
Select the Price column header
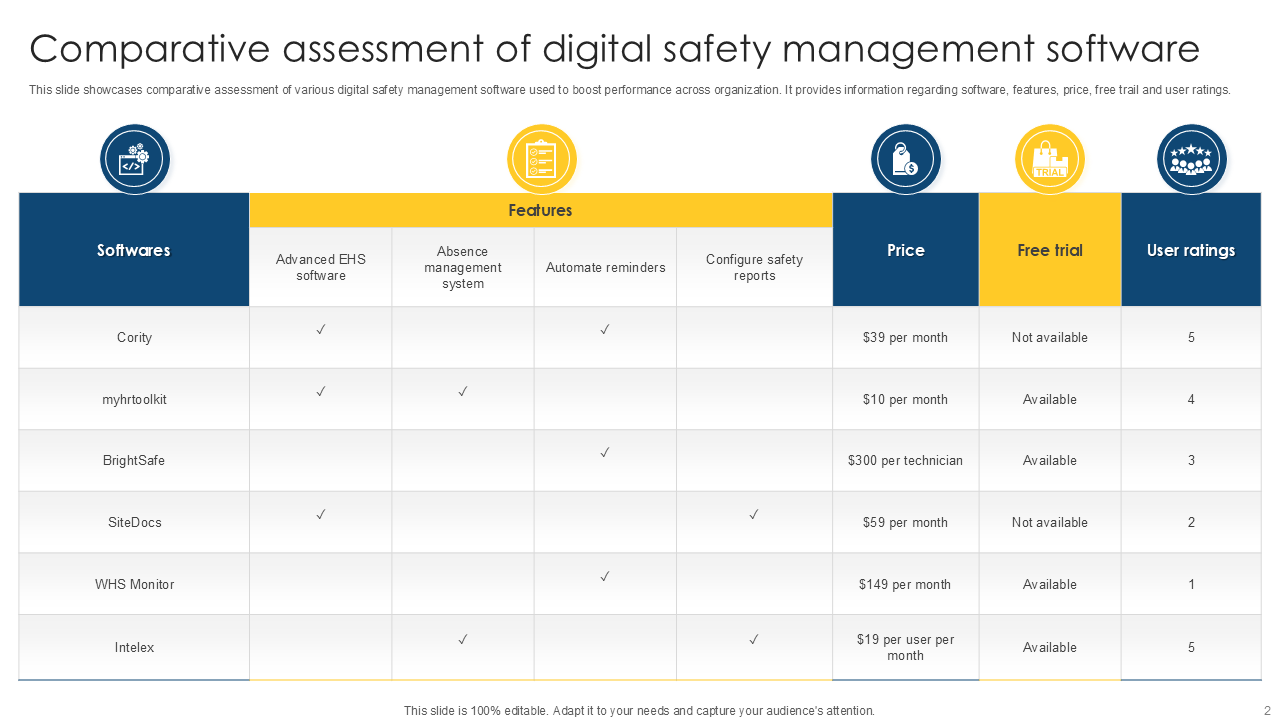pyautogui.click(x=906, y=250)
